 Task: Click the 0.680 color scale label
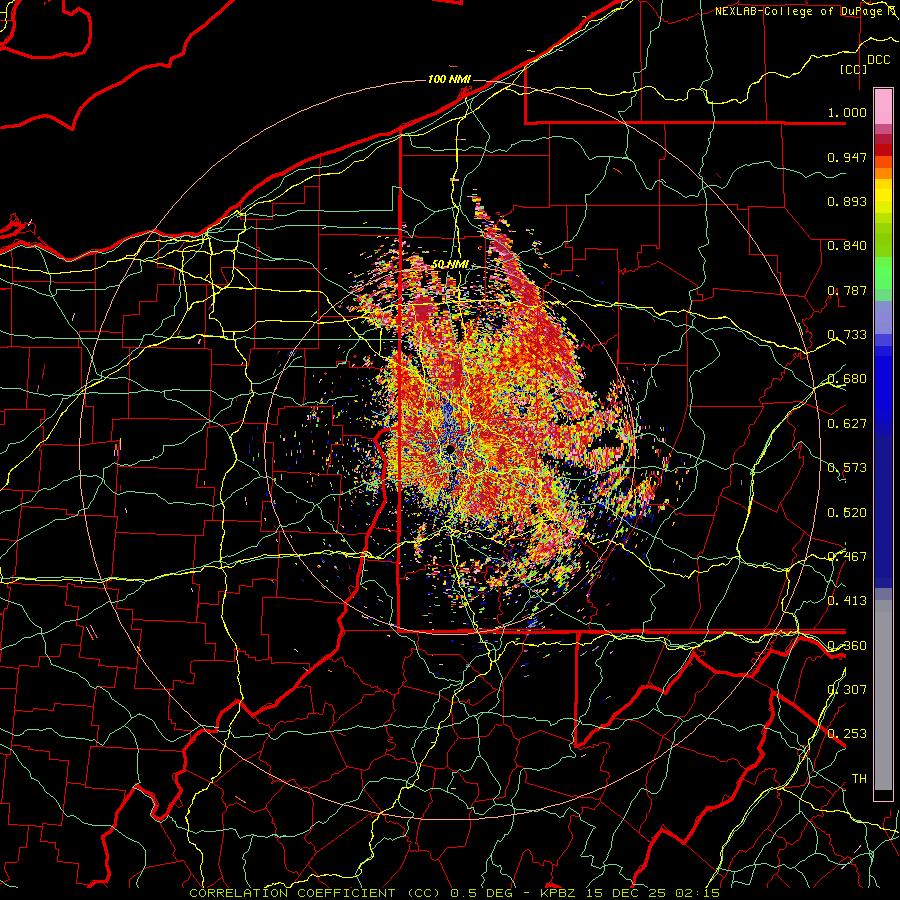[x=847, y=379]
